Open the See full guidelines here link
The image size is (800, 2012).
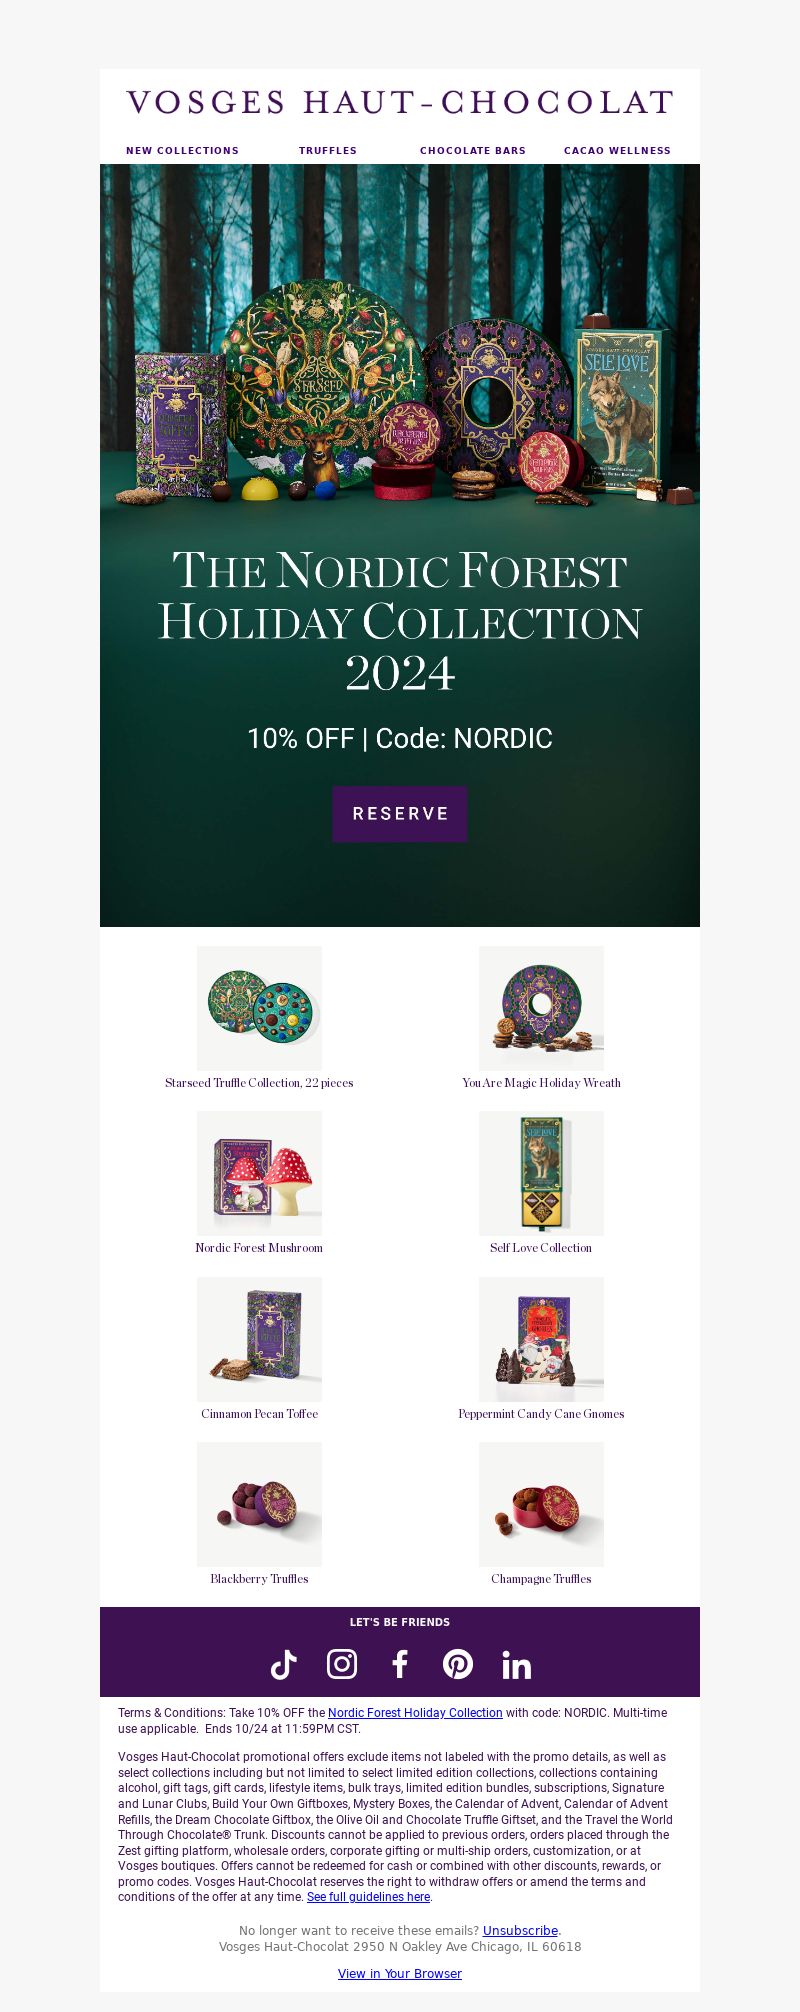tap(368, 1897)
